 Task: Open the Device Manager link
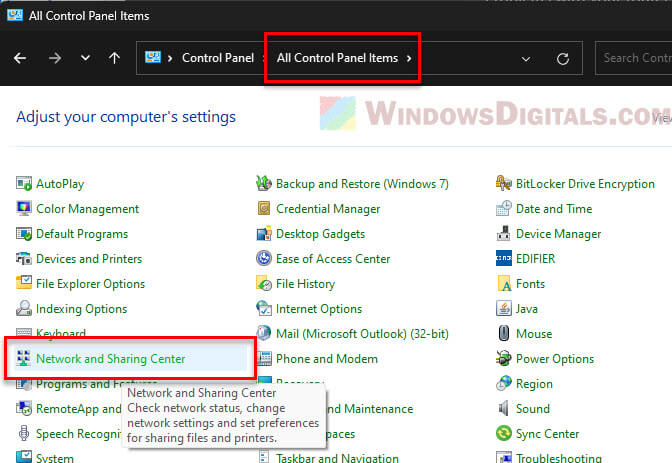[x=558, y=234]
